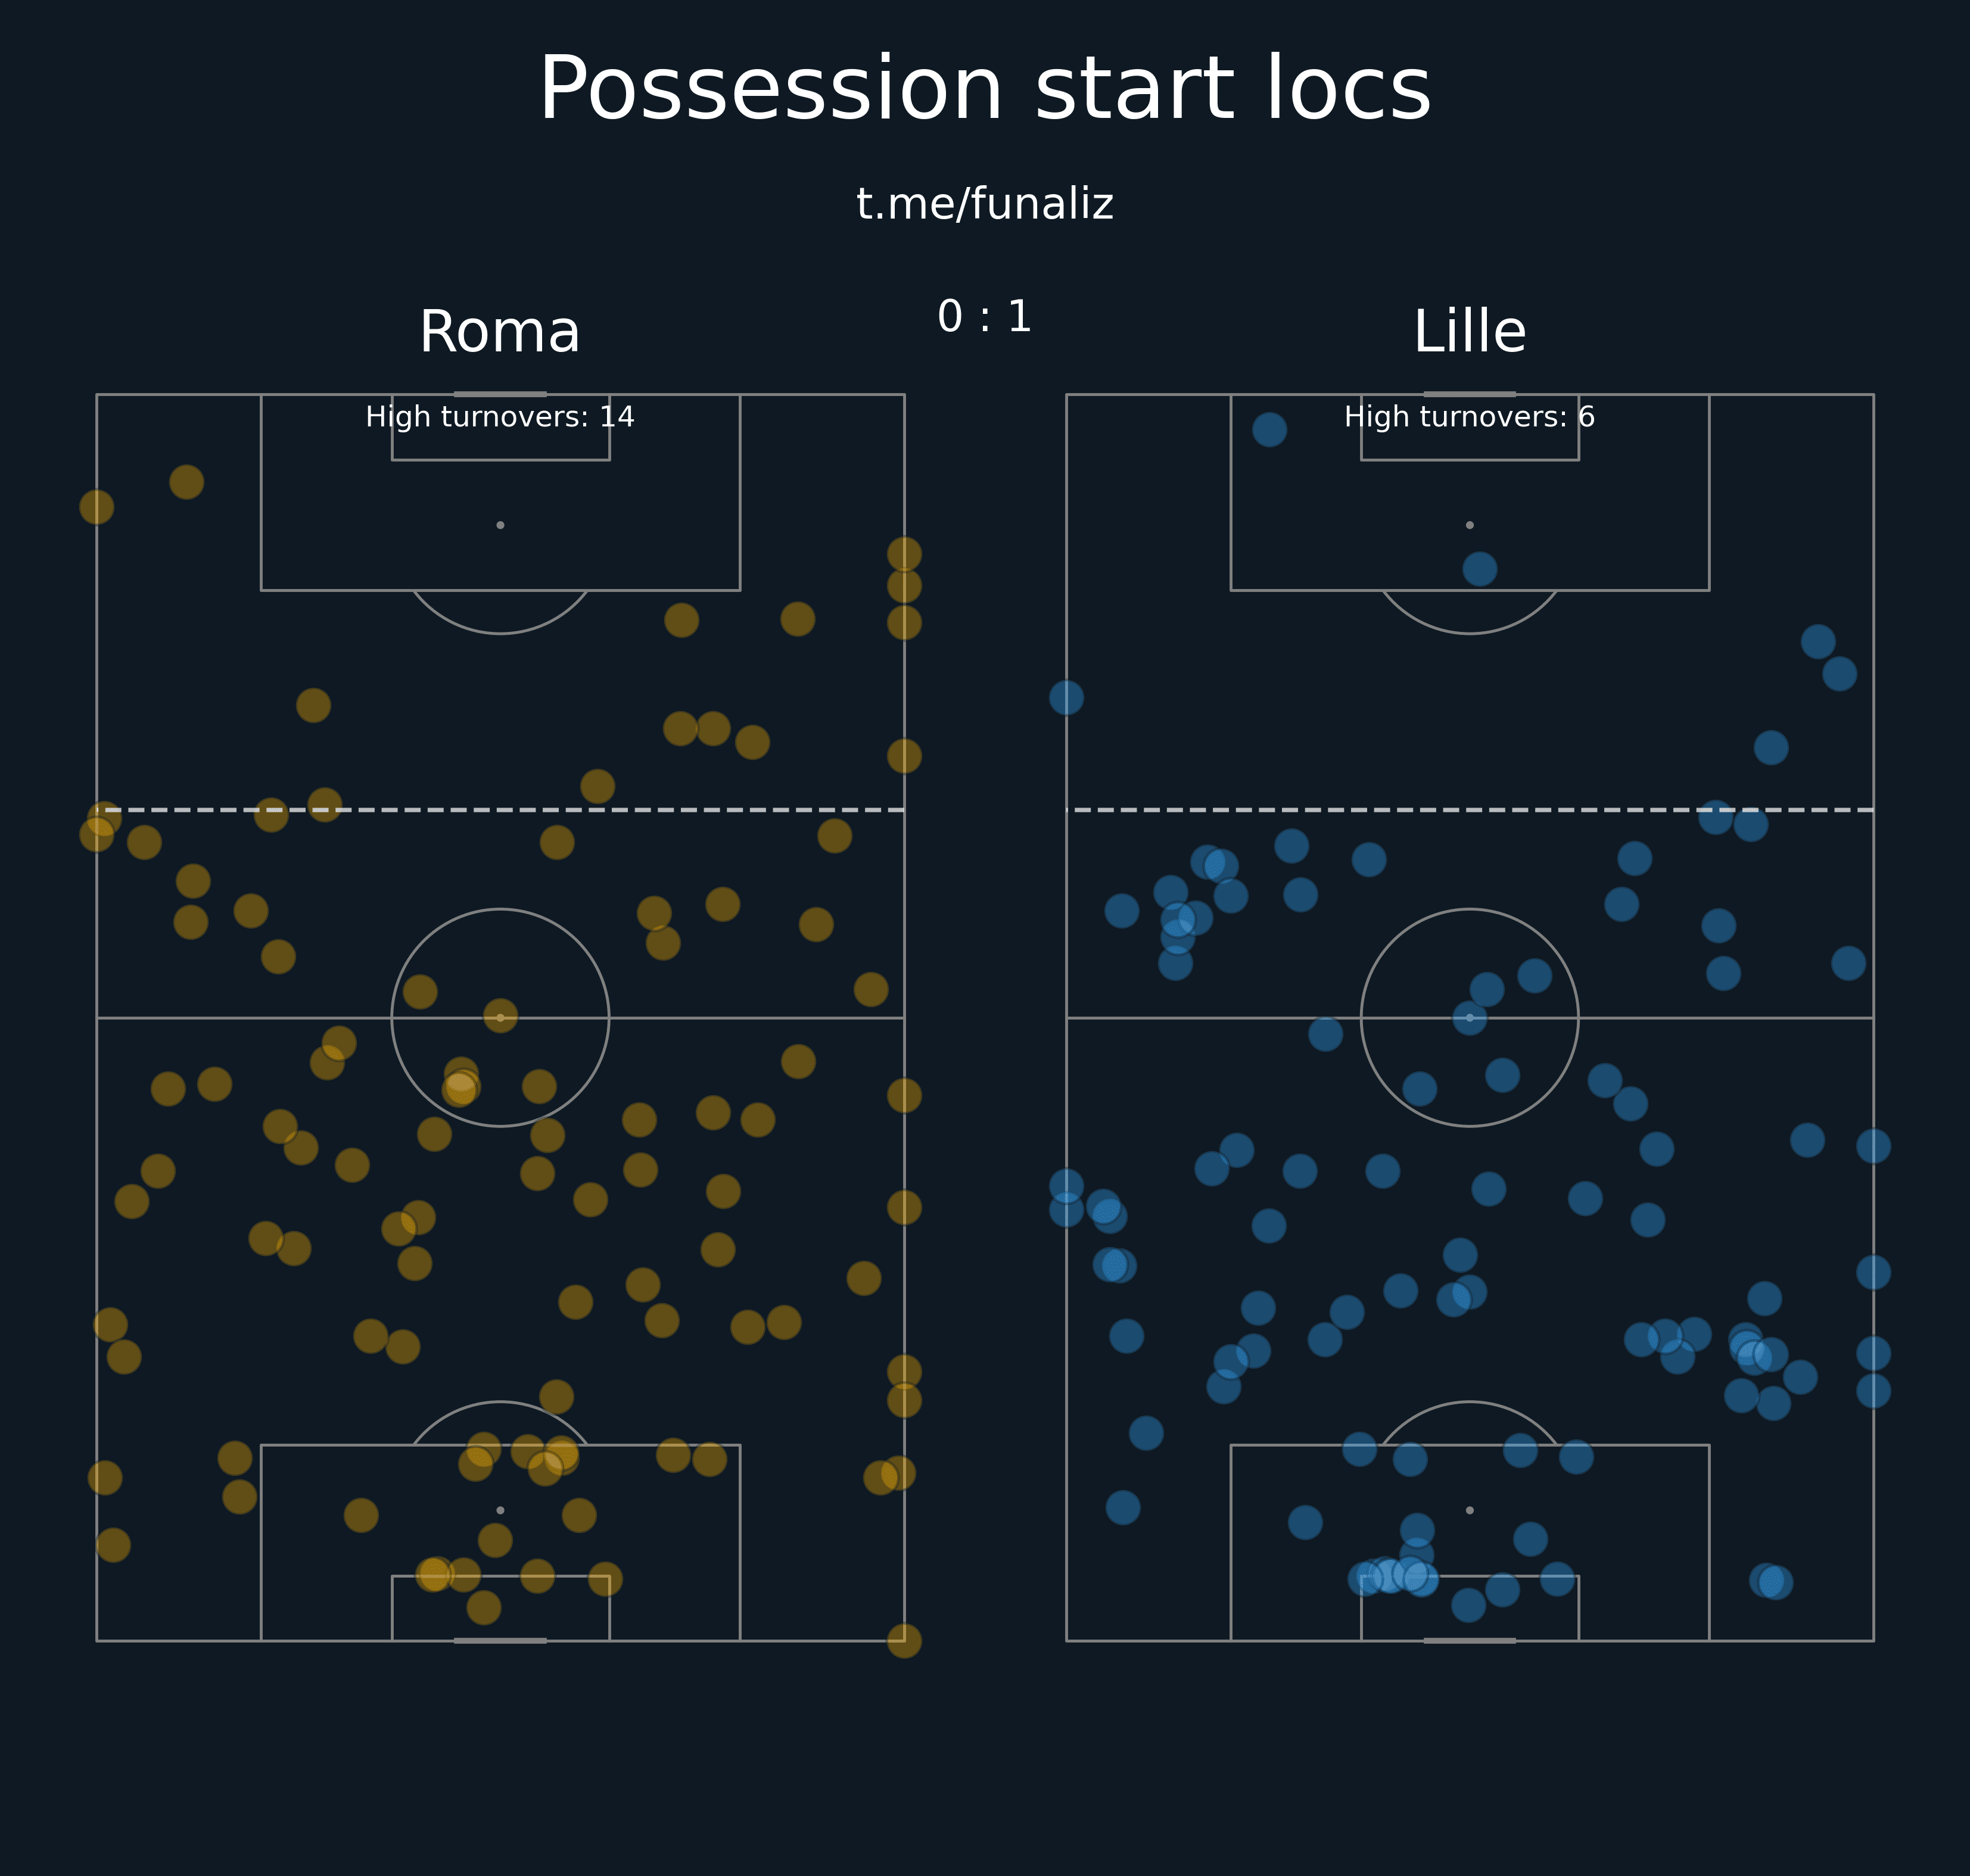1970x1876 pixels.
Task: Click the bottom goal on Lille's pitch
Action: [x=1469, y=1641]
